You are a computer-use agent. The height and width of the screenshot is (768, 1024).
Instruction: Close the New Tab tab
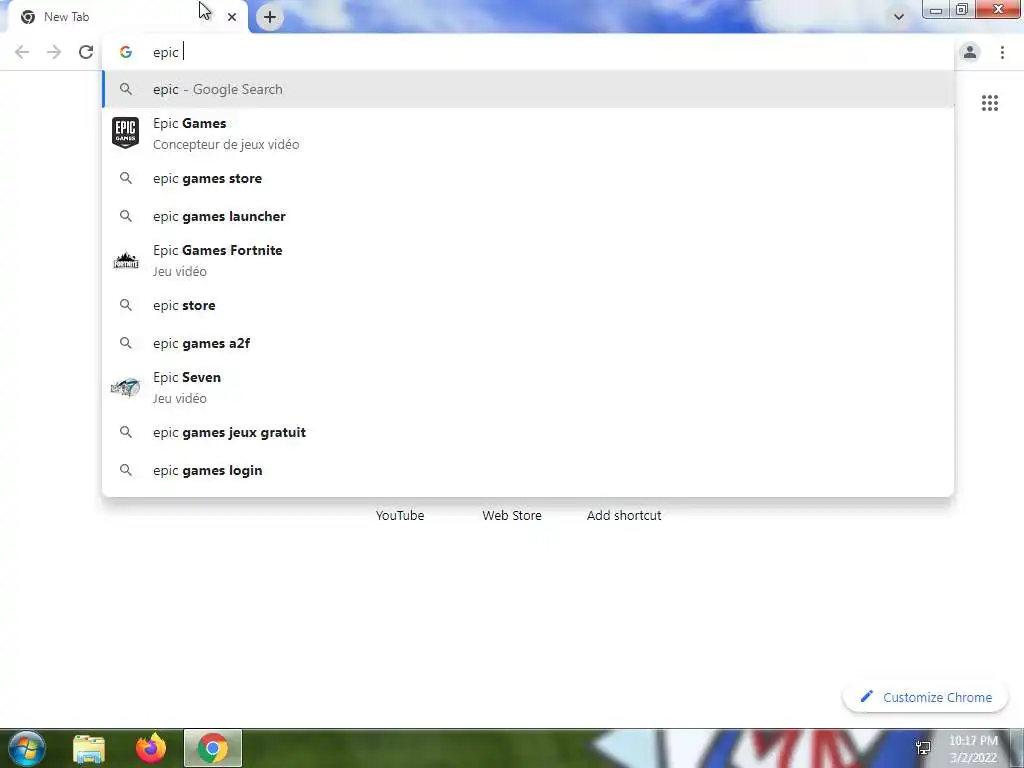[x=232, y=17]
